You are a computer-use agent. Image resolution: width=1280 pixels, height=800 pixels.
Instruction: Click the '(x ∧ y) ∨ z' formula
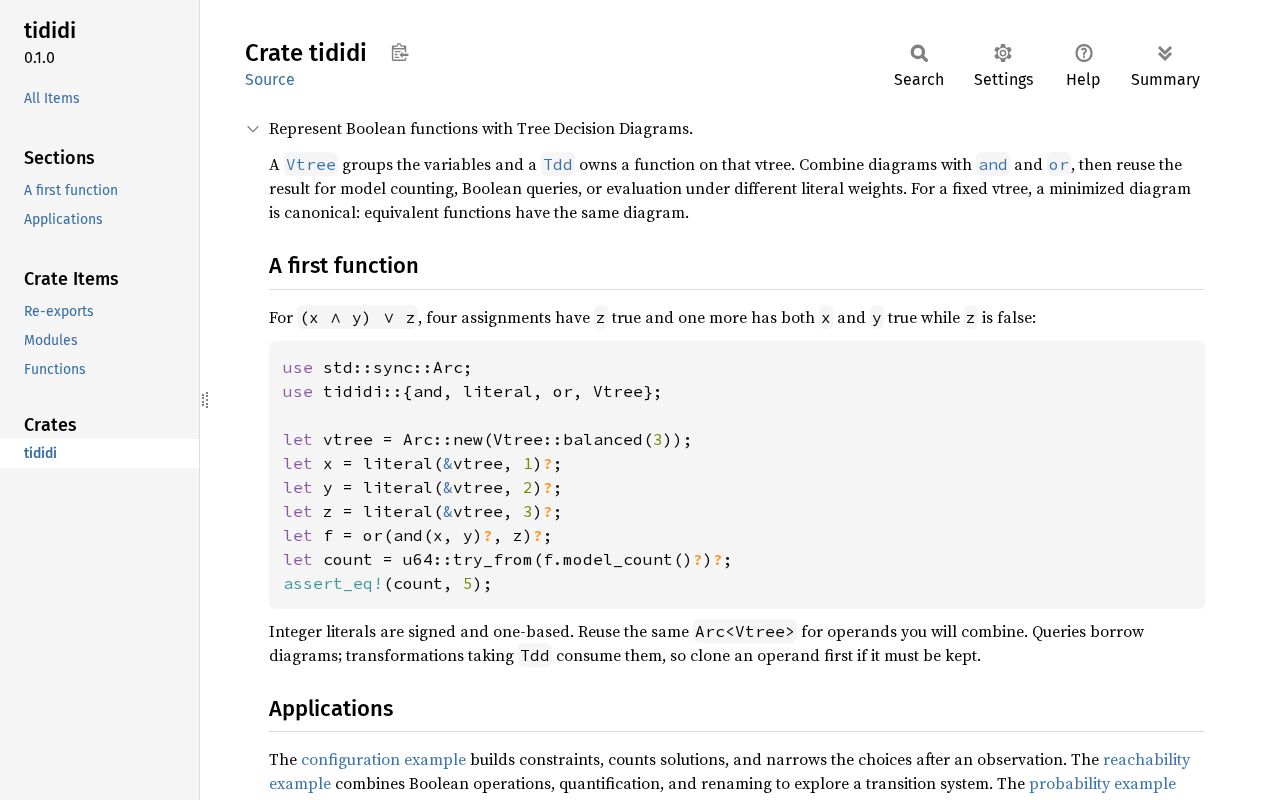pyautogui.click(x=358, y=318)
